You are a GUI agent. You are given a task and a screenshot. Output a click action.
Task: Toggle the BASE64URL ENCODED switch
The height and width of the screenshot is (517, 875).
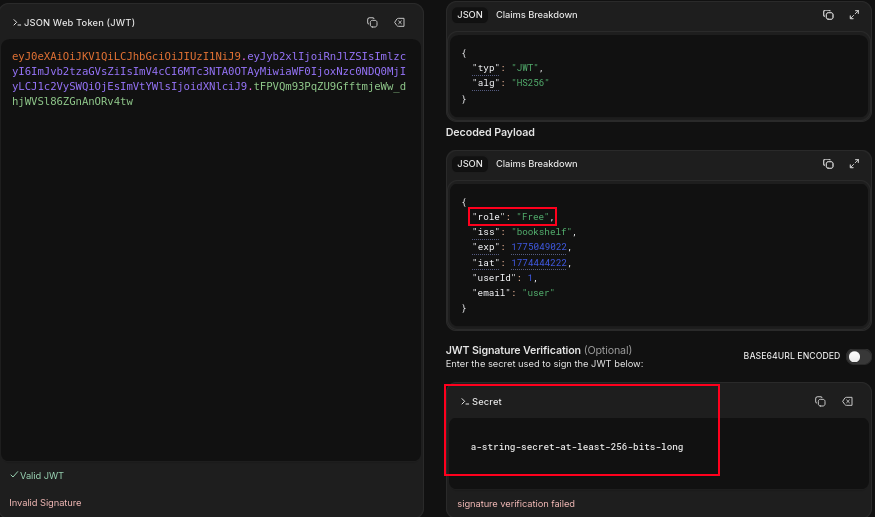[858, 356]
